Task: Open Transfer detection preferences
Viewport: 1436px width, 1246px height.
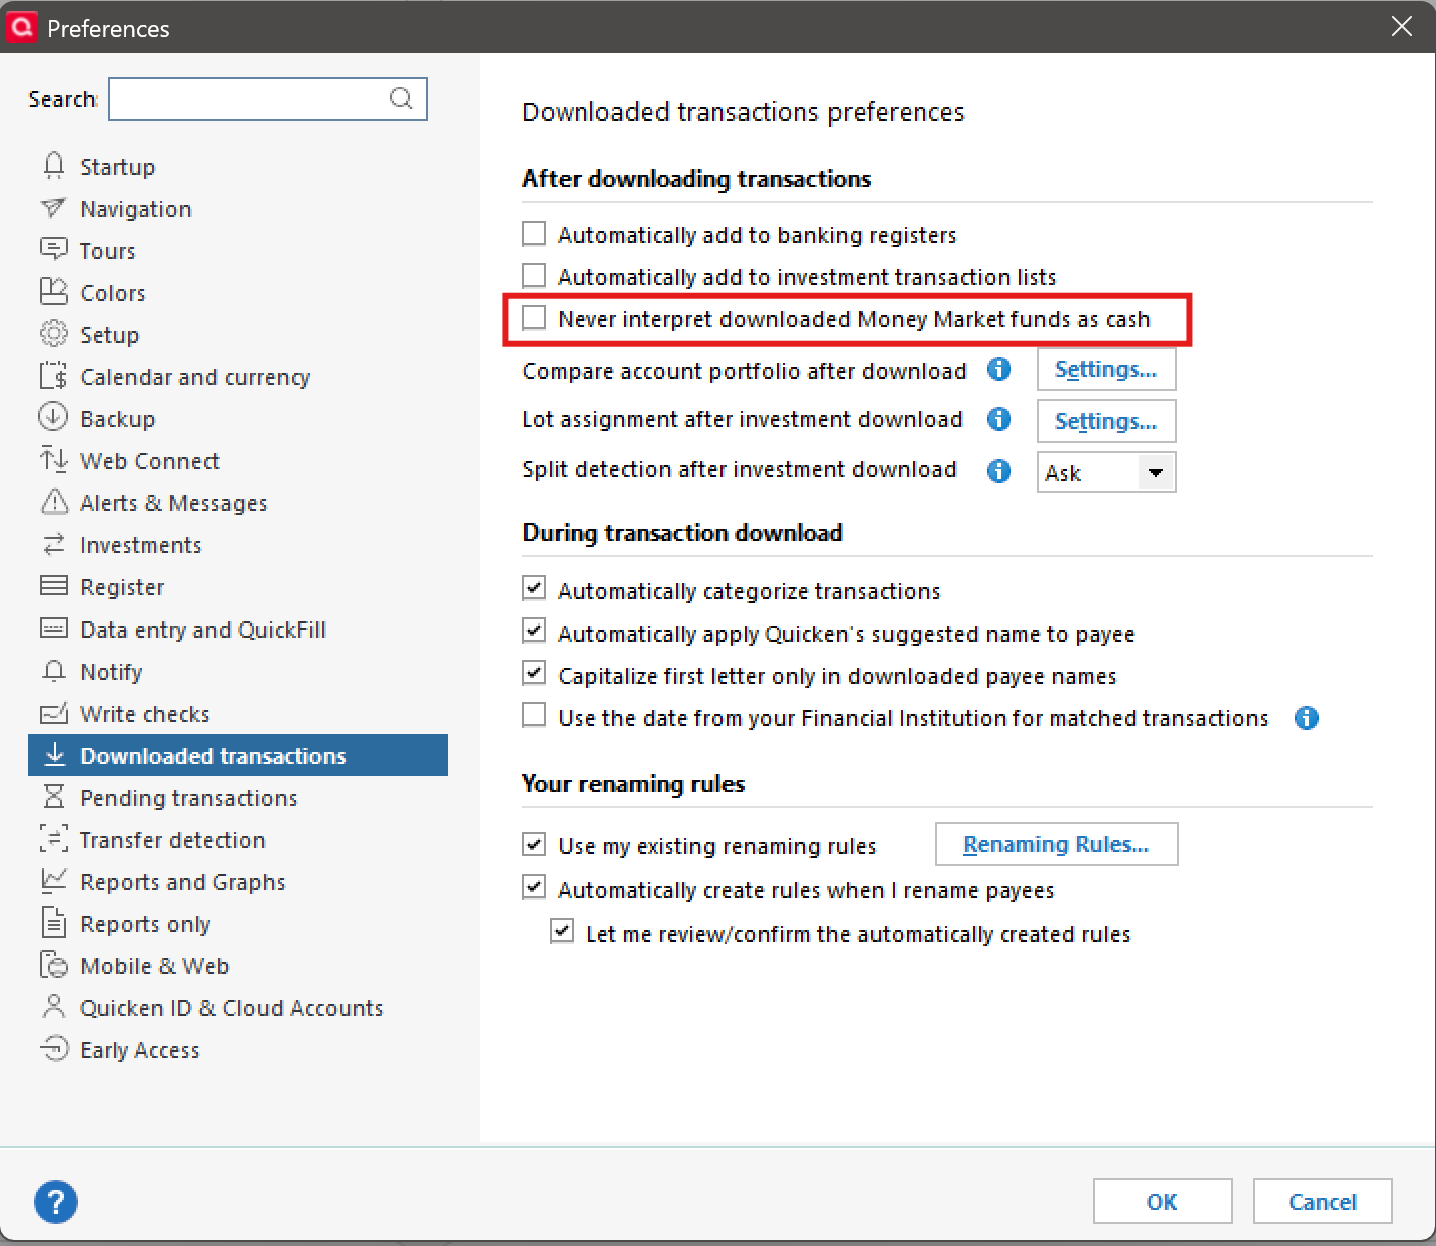Action: [238, 839]
